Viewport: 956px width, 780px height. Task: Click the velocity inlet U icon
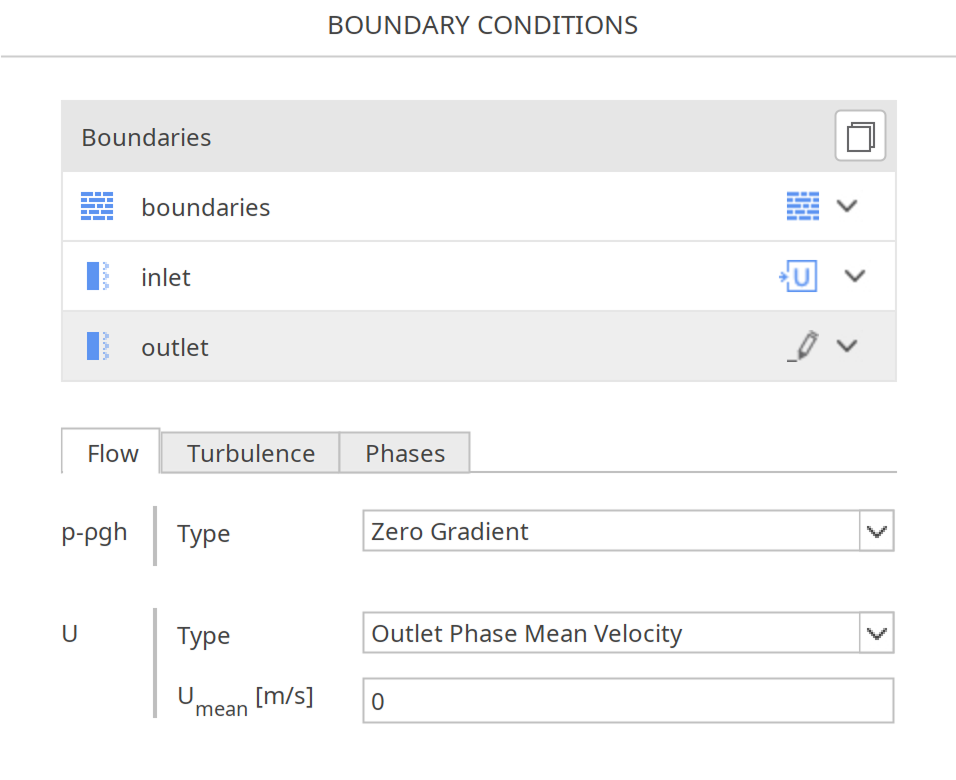pyautogui.click(x=798, y=276)
